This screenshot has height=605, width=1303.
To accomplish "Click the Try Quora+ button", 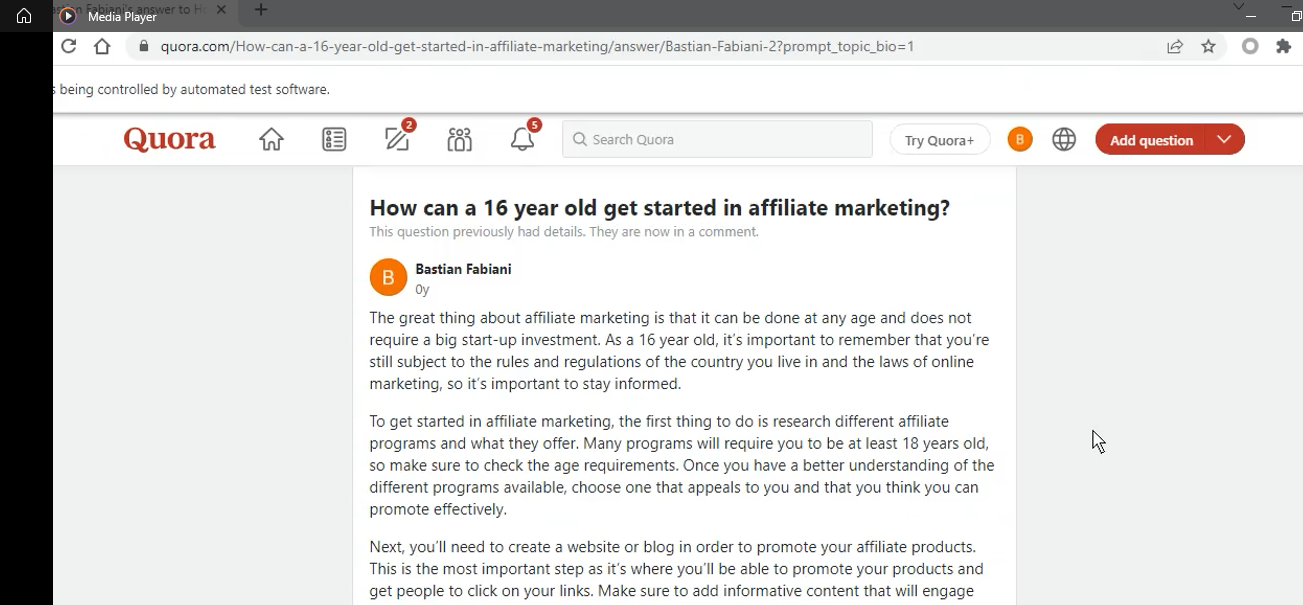I will pos(938,140).
